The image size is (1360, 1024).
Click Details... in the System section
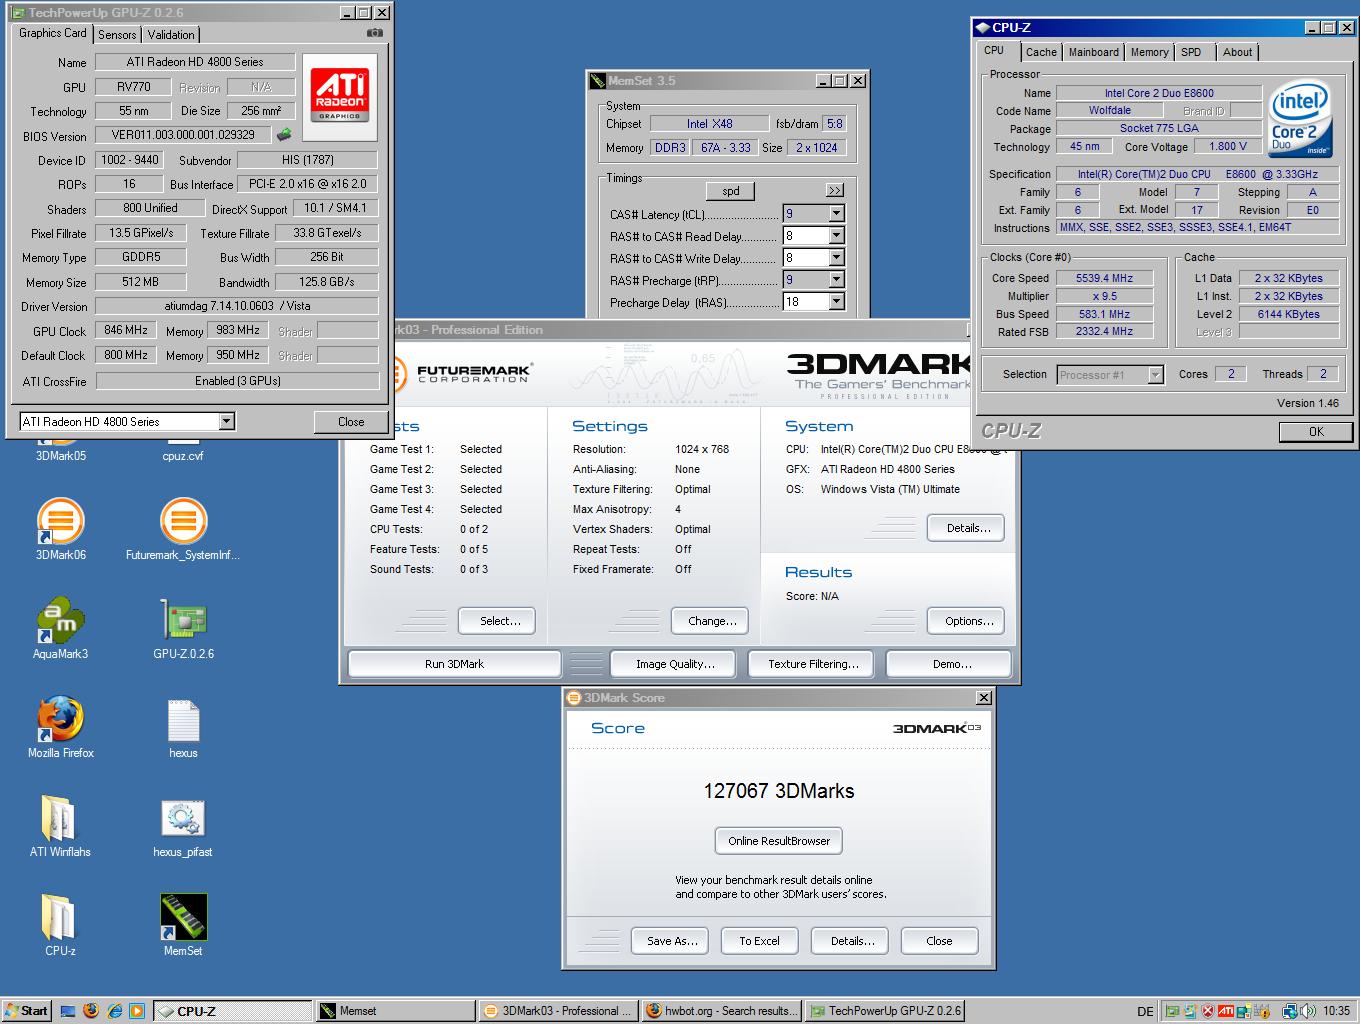[x=968, y=528]
